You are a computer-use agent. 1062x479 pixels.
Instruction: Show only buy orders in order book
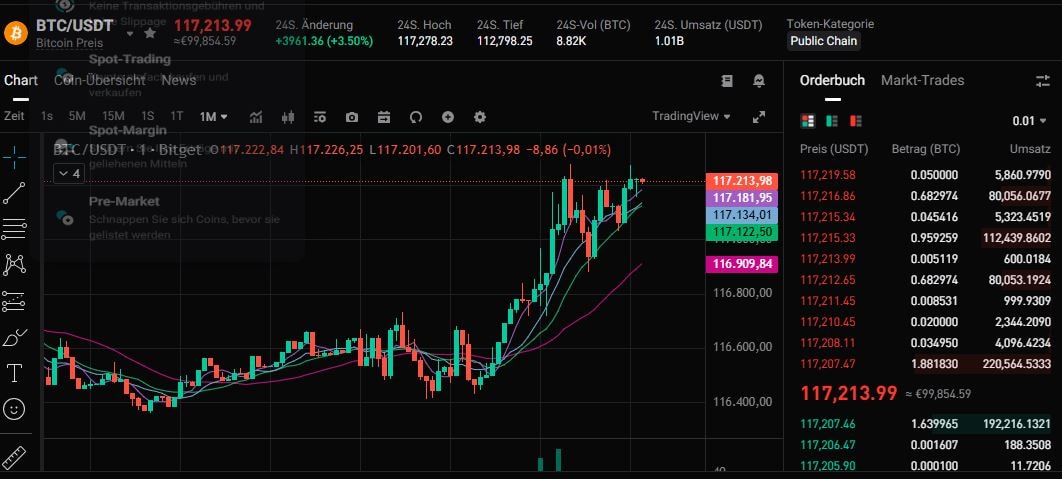pos(832,121)
